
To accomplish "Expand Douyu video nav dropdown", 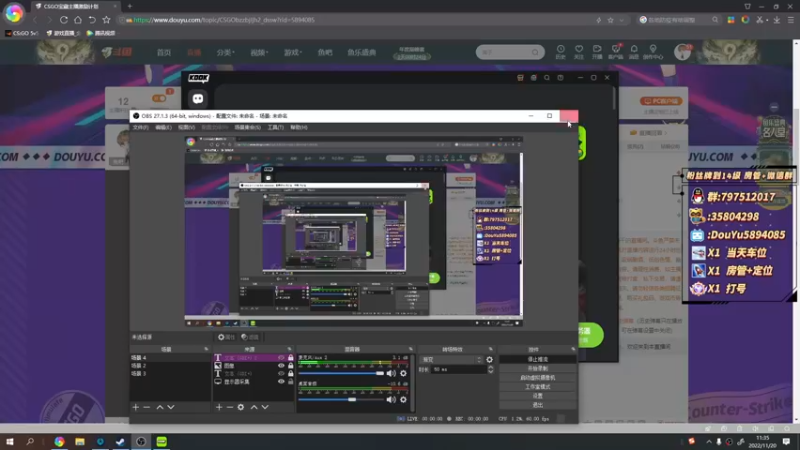I will (x=259, y=53).
